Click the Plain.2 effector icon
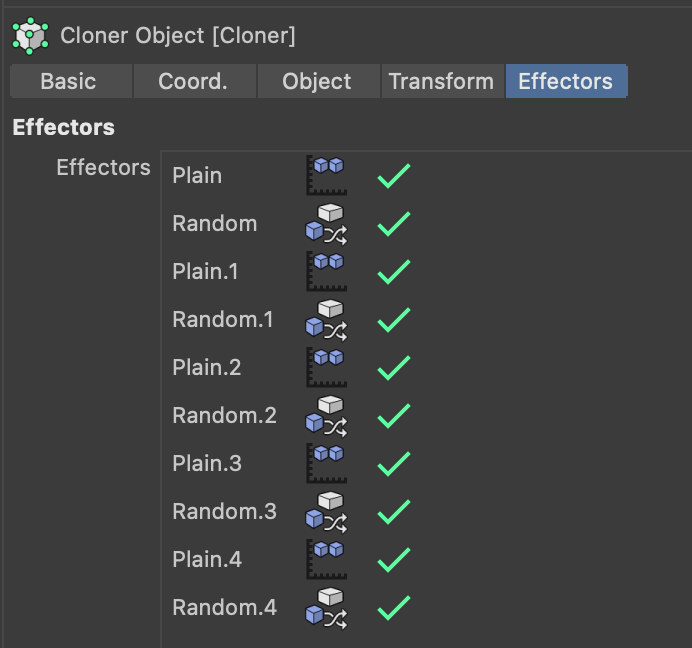Image resolution: width=692 pixels, height=648 pixels. point(326,367)
